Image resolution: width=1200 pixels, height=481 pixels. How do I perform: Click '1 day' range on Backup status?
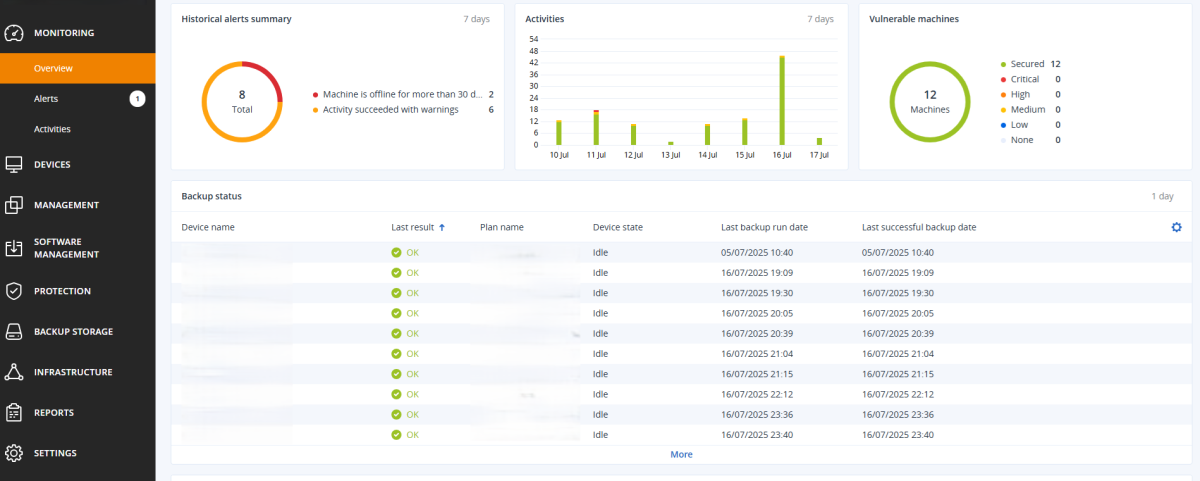click(1162, 196)
